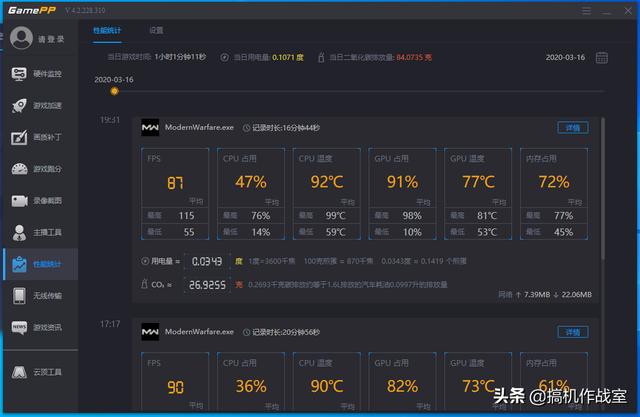Click the 2020-03-16 date at top right
This screenshot has height=417, width=640.
[565, 58]
